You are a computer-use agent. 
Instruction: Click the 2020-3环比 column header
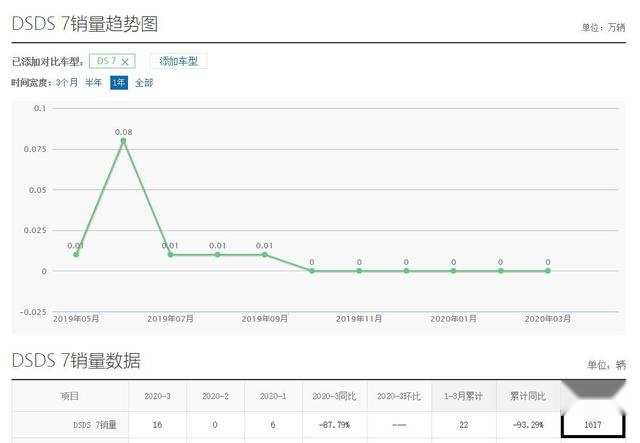coord(399,396)
